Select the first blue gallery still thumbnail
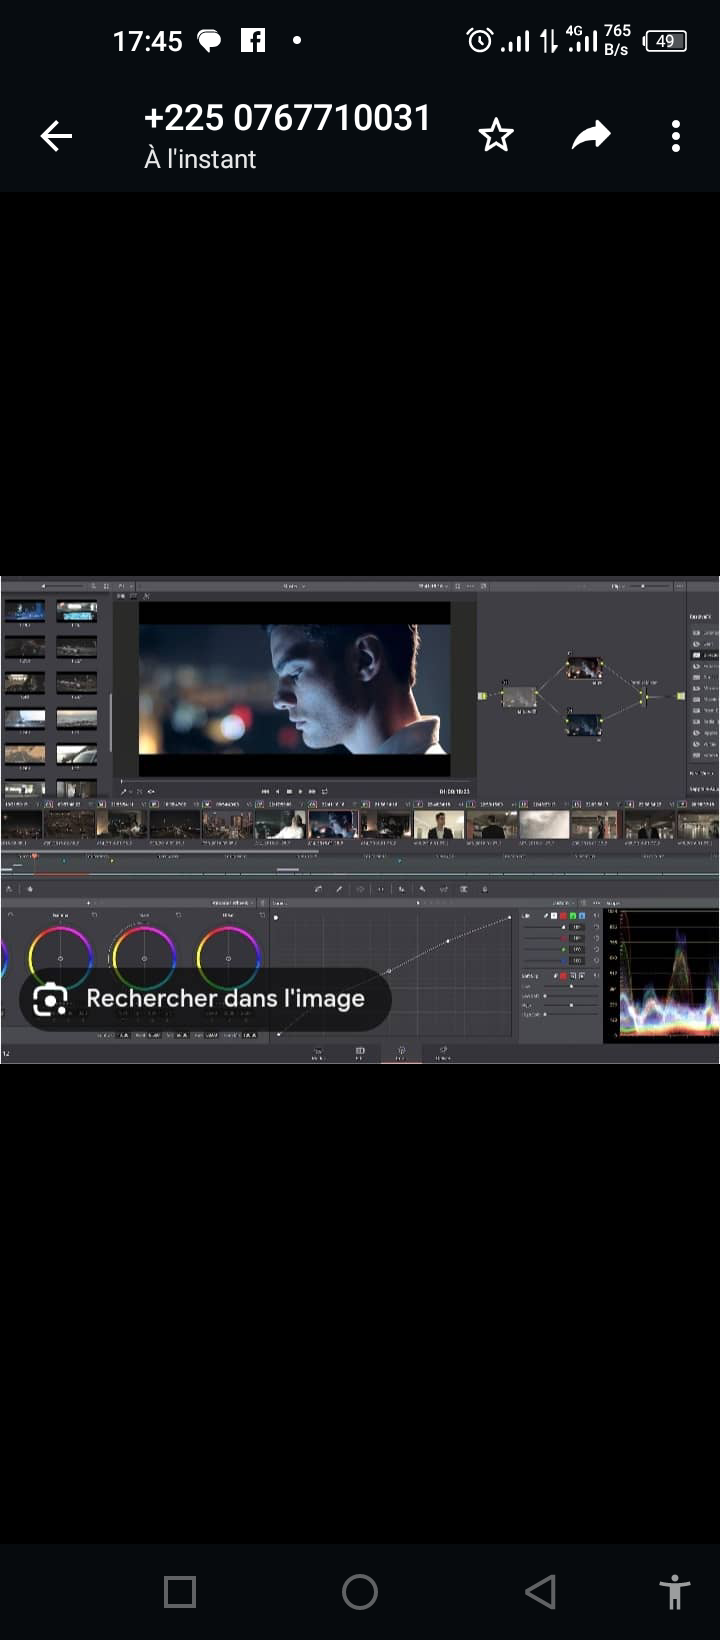 (x=25, y=609)
